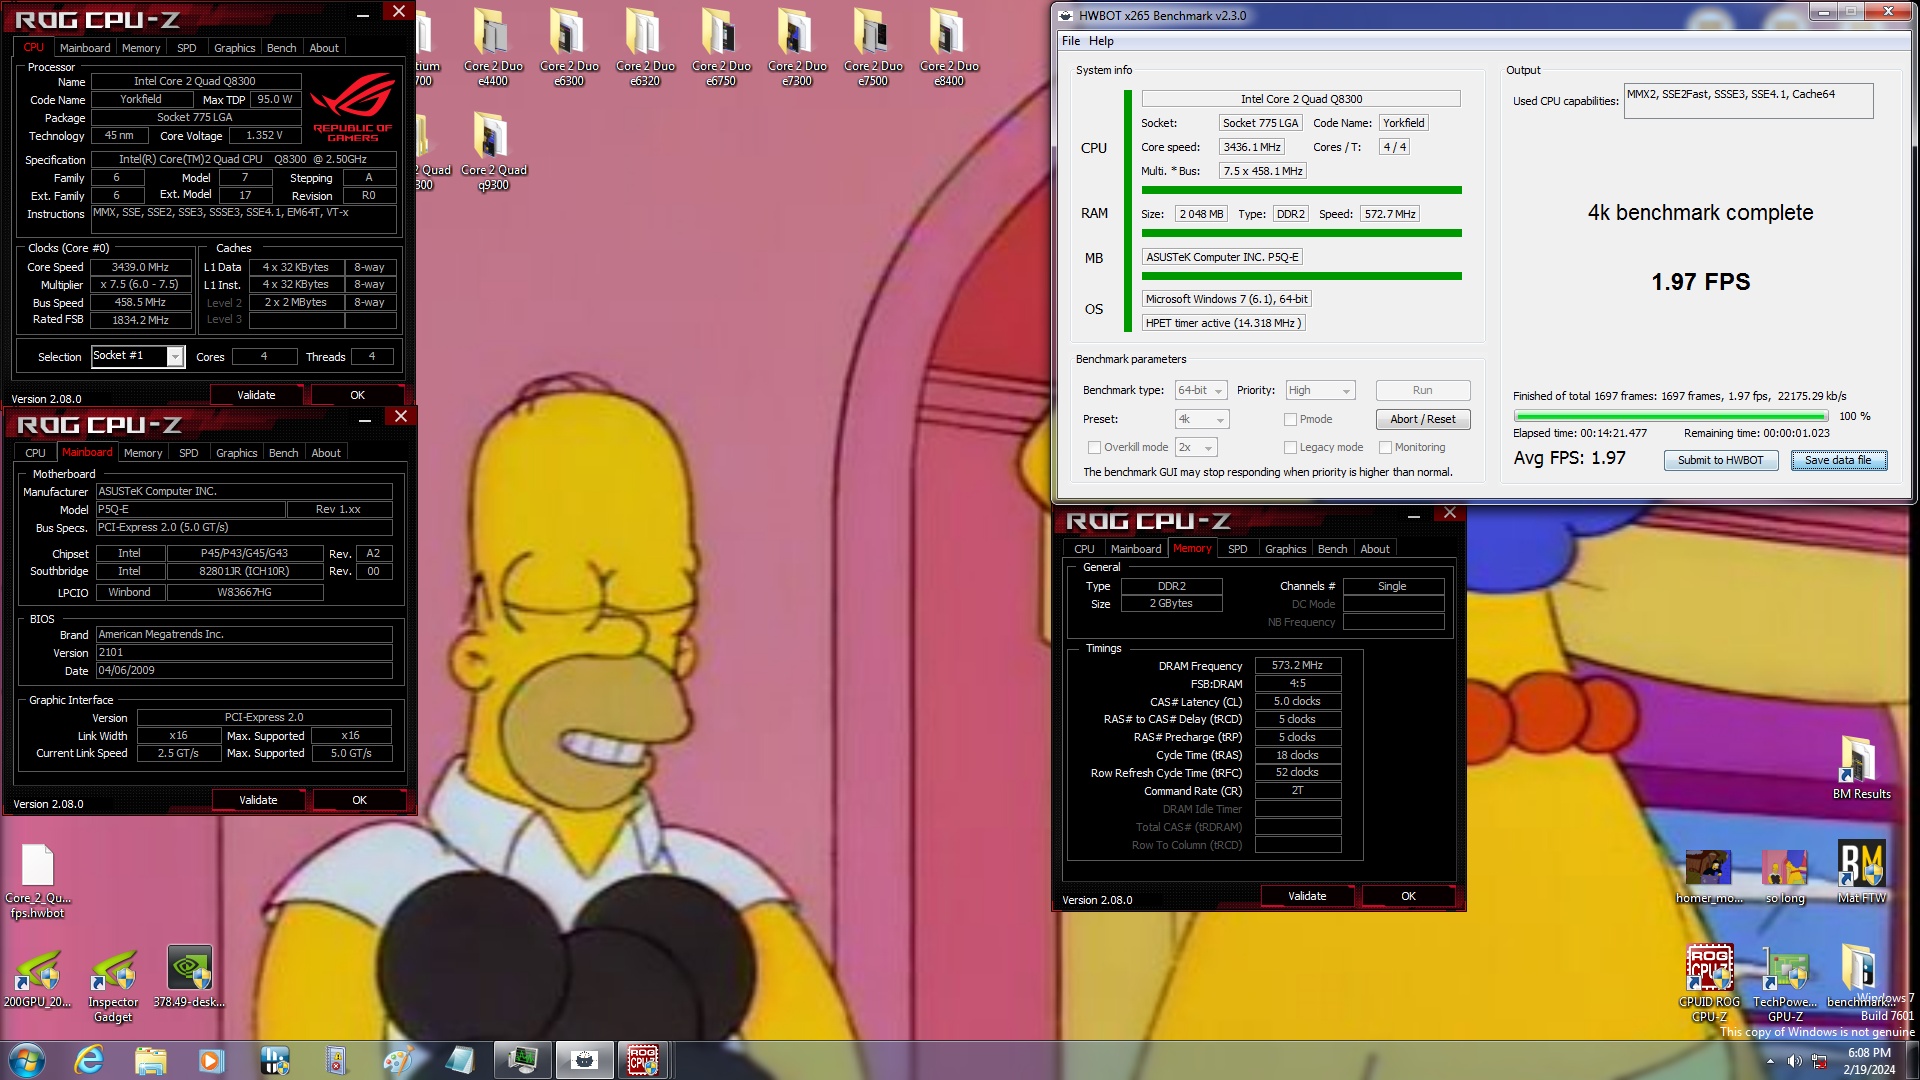Viewport: 1920px width, 1080px height.
Task: Click the Save data file button
Action: (x=1838, y=460)
